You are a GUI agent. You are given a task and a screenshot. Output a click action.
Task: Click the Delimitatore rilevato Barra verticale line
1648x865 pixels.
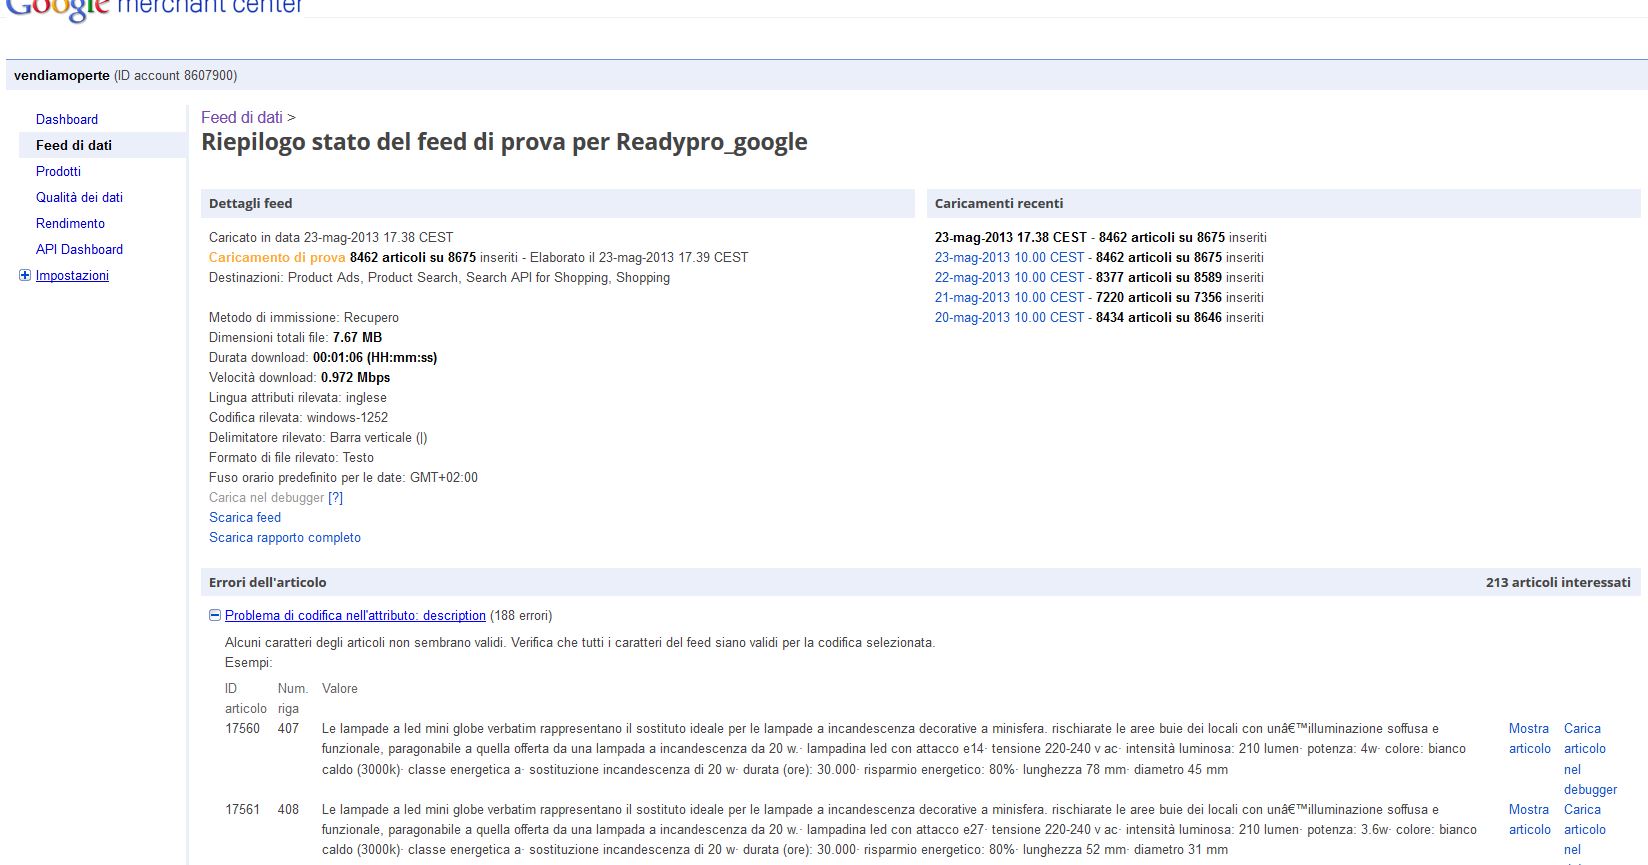pos(318,437)
